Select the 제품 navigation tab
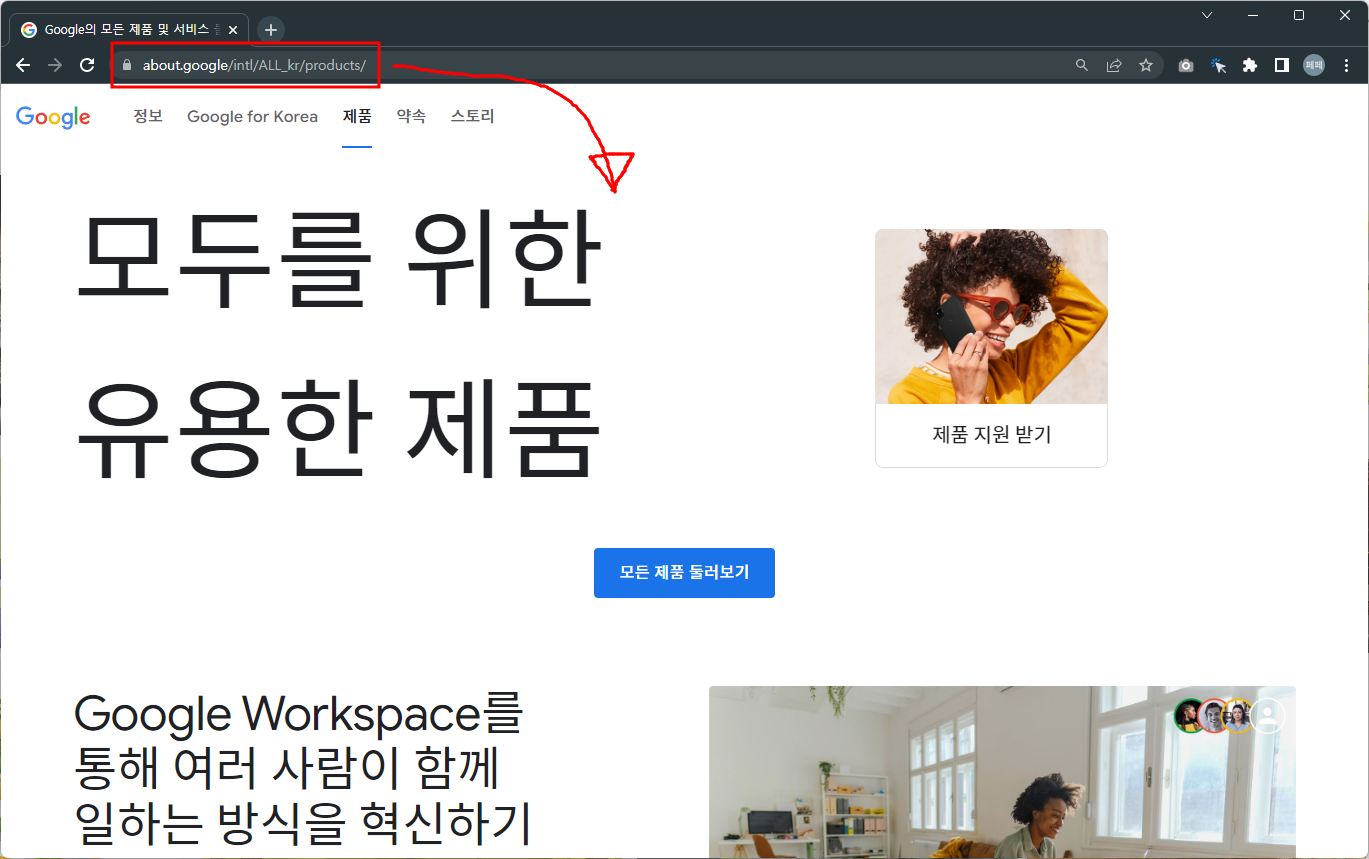This screenshot has width=1369, height=859. (x=357, y=116)
